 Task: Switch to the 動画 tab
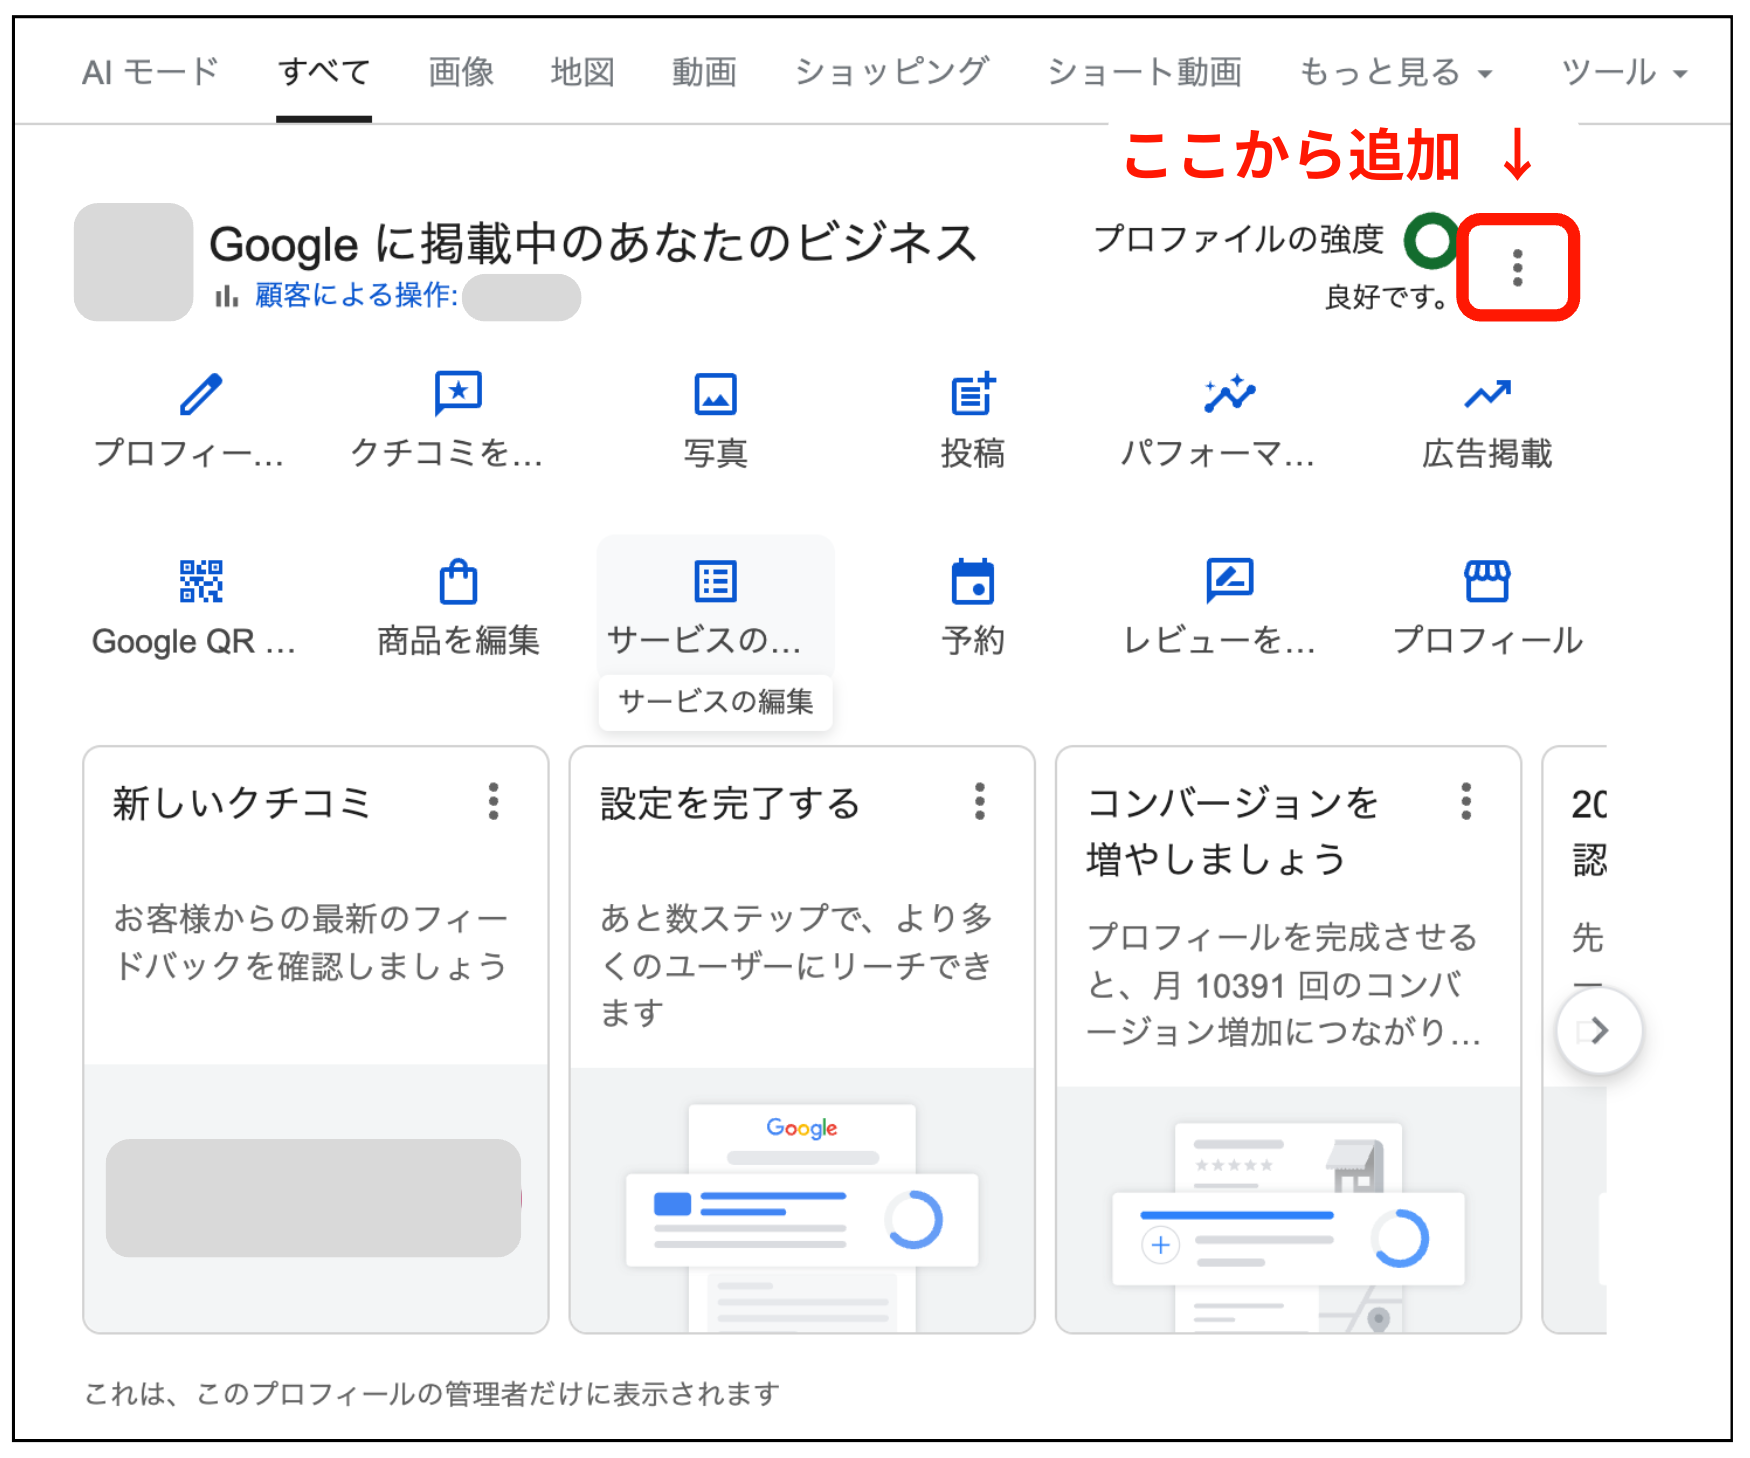[704, 72]
